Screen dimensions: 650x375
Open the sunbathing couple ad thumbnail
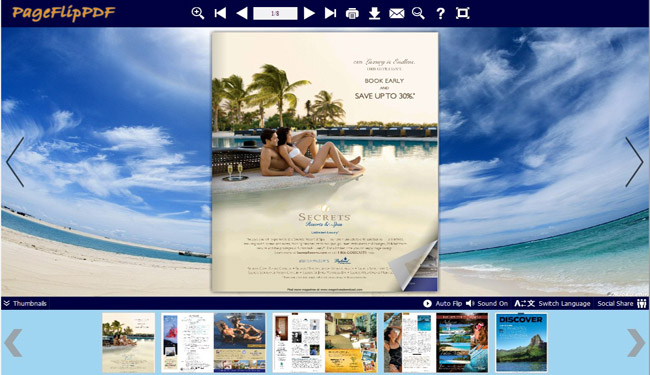pos(240,343)
